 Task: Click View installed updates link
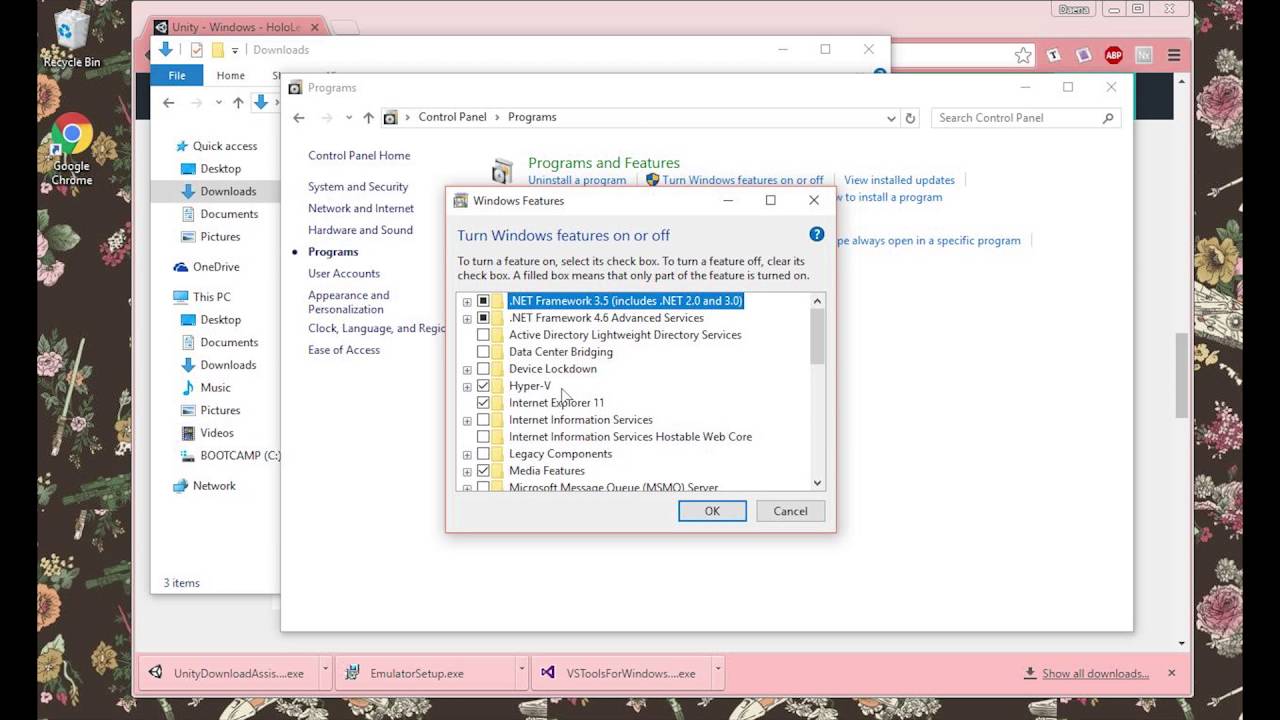pyautogui.click(x=899, y=180)
